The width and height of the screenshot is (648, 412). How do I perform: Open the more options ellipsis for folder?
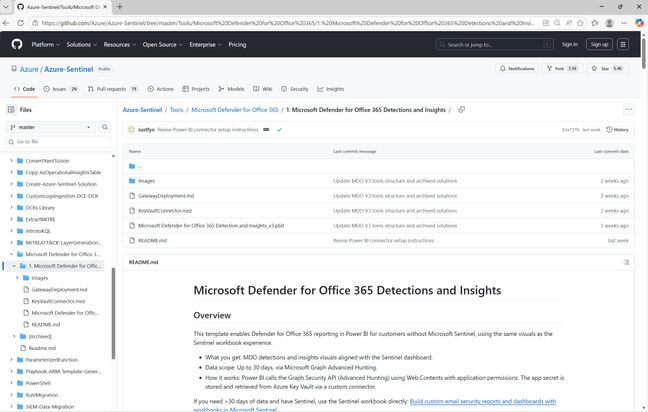click(x=629, y=110)
